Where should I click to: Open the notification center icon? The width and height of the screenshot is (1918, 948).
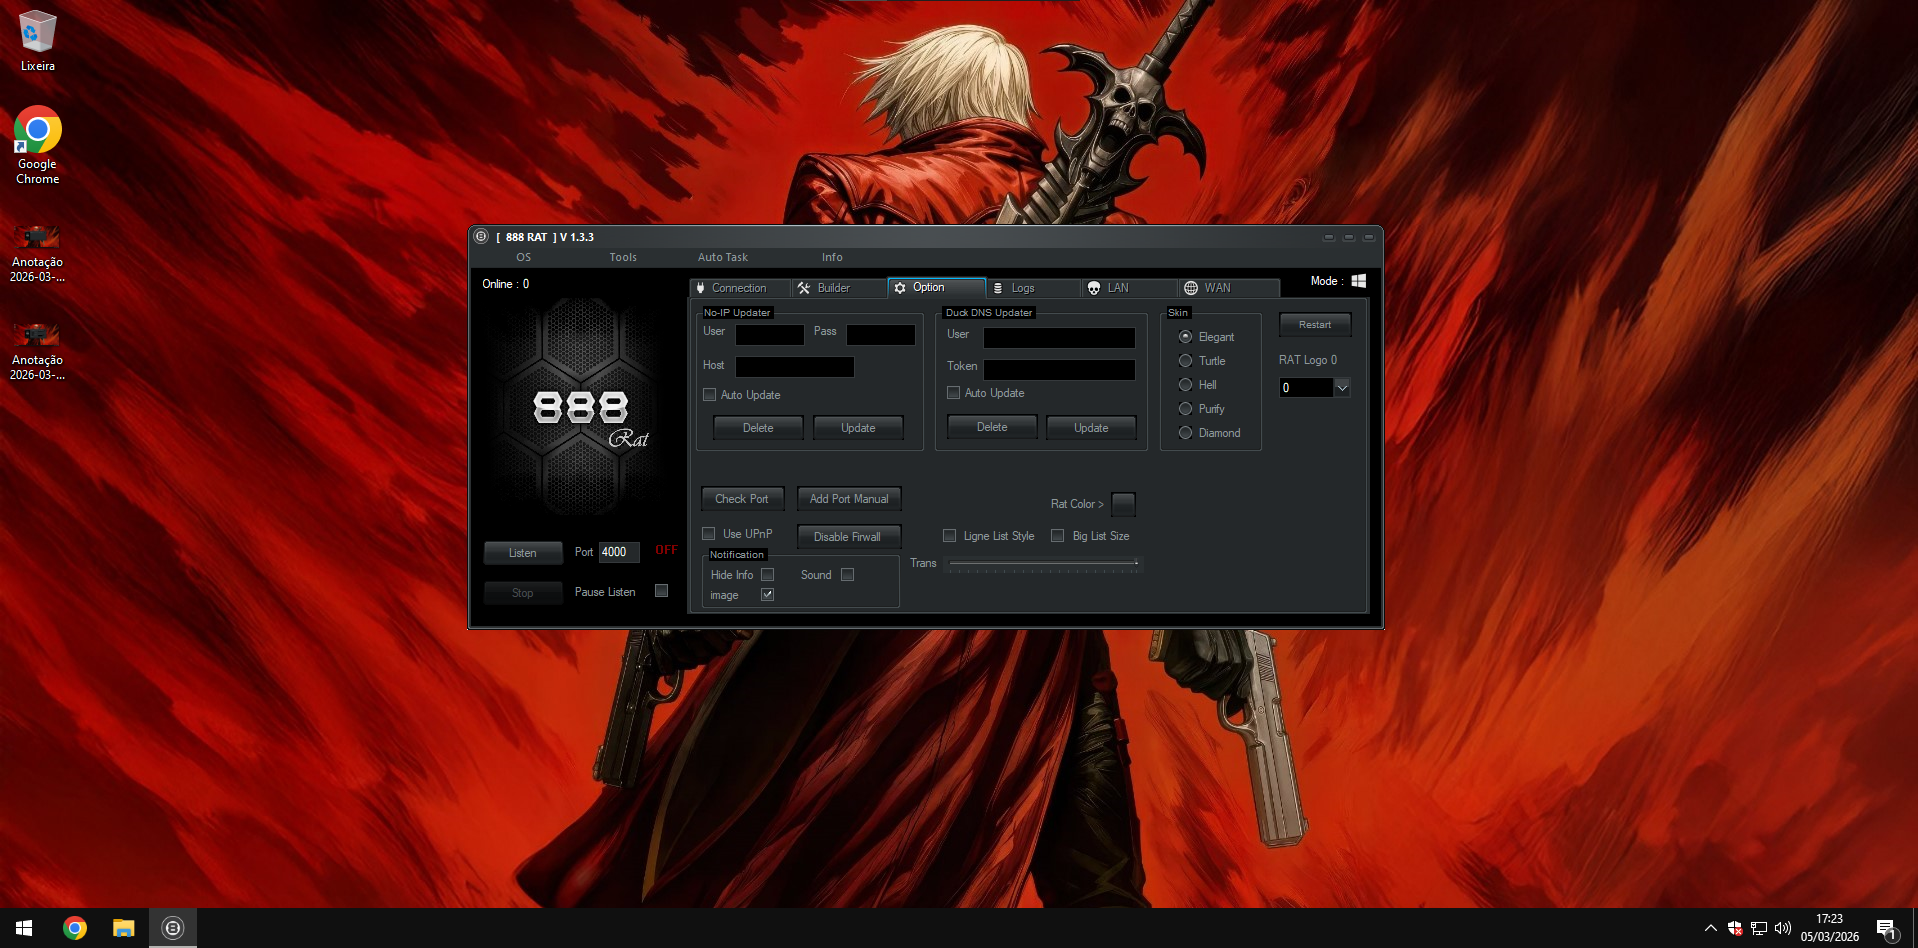[x=1886, y=929]
